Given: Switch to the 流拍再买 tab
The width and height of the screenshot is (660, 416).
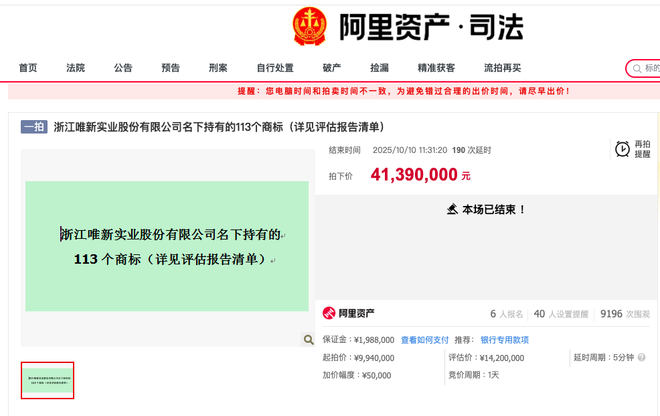Looking at the screenshot, I should tap(502, 68).
